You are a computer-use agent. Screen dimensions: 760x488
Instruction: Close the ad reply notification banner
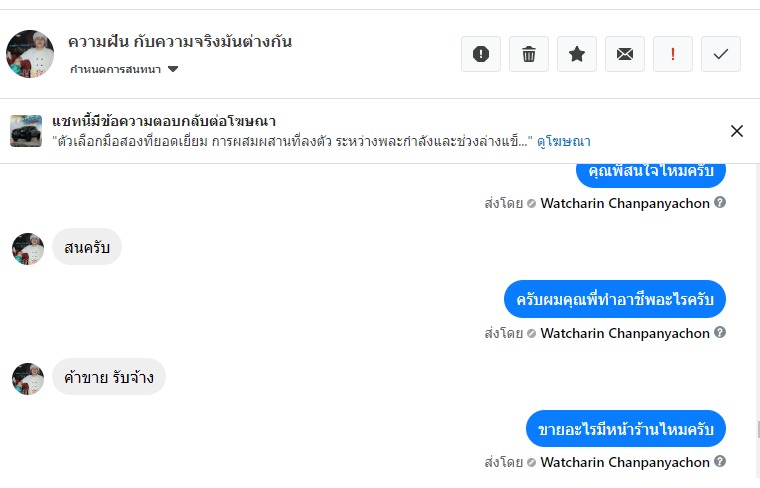737,131
